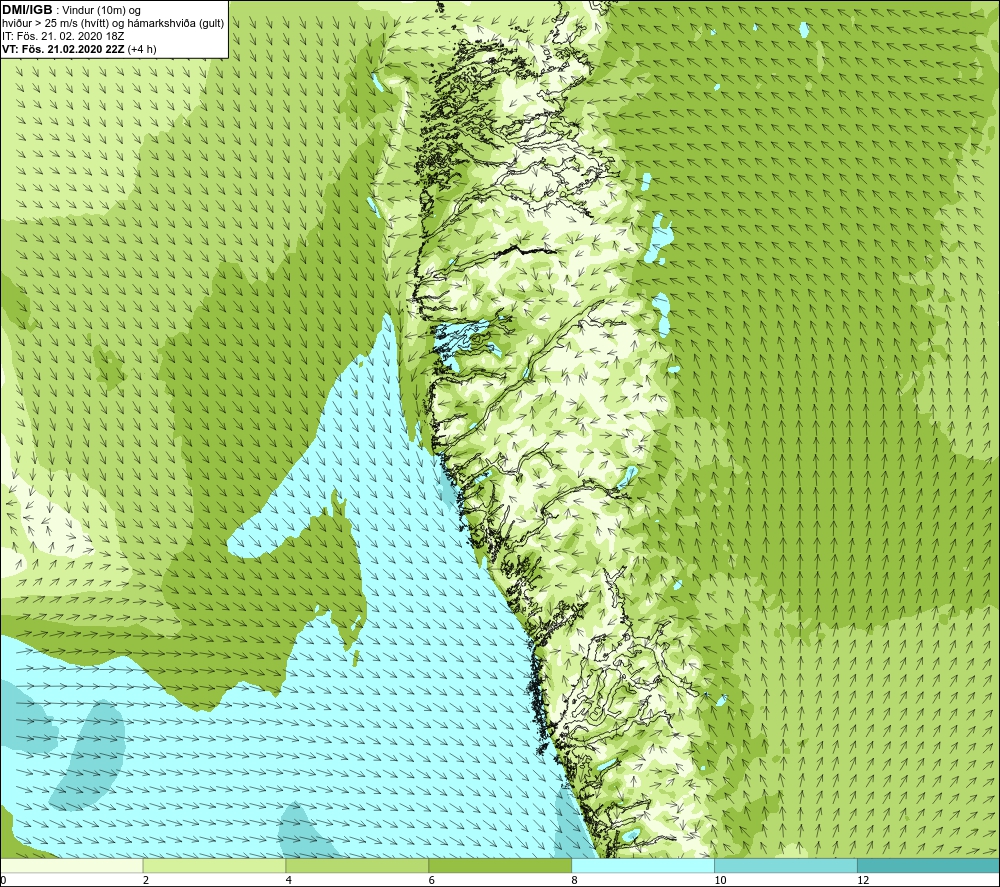Select the dark teal above-12 m/s scale segment
Image resolution: width=1000 pixels, height=887 pixels.
(x=929, y=865)
